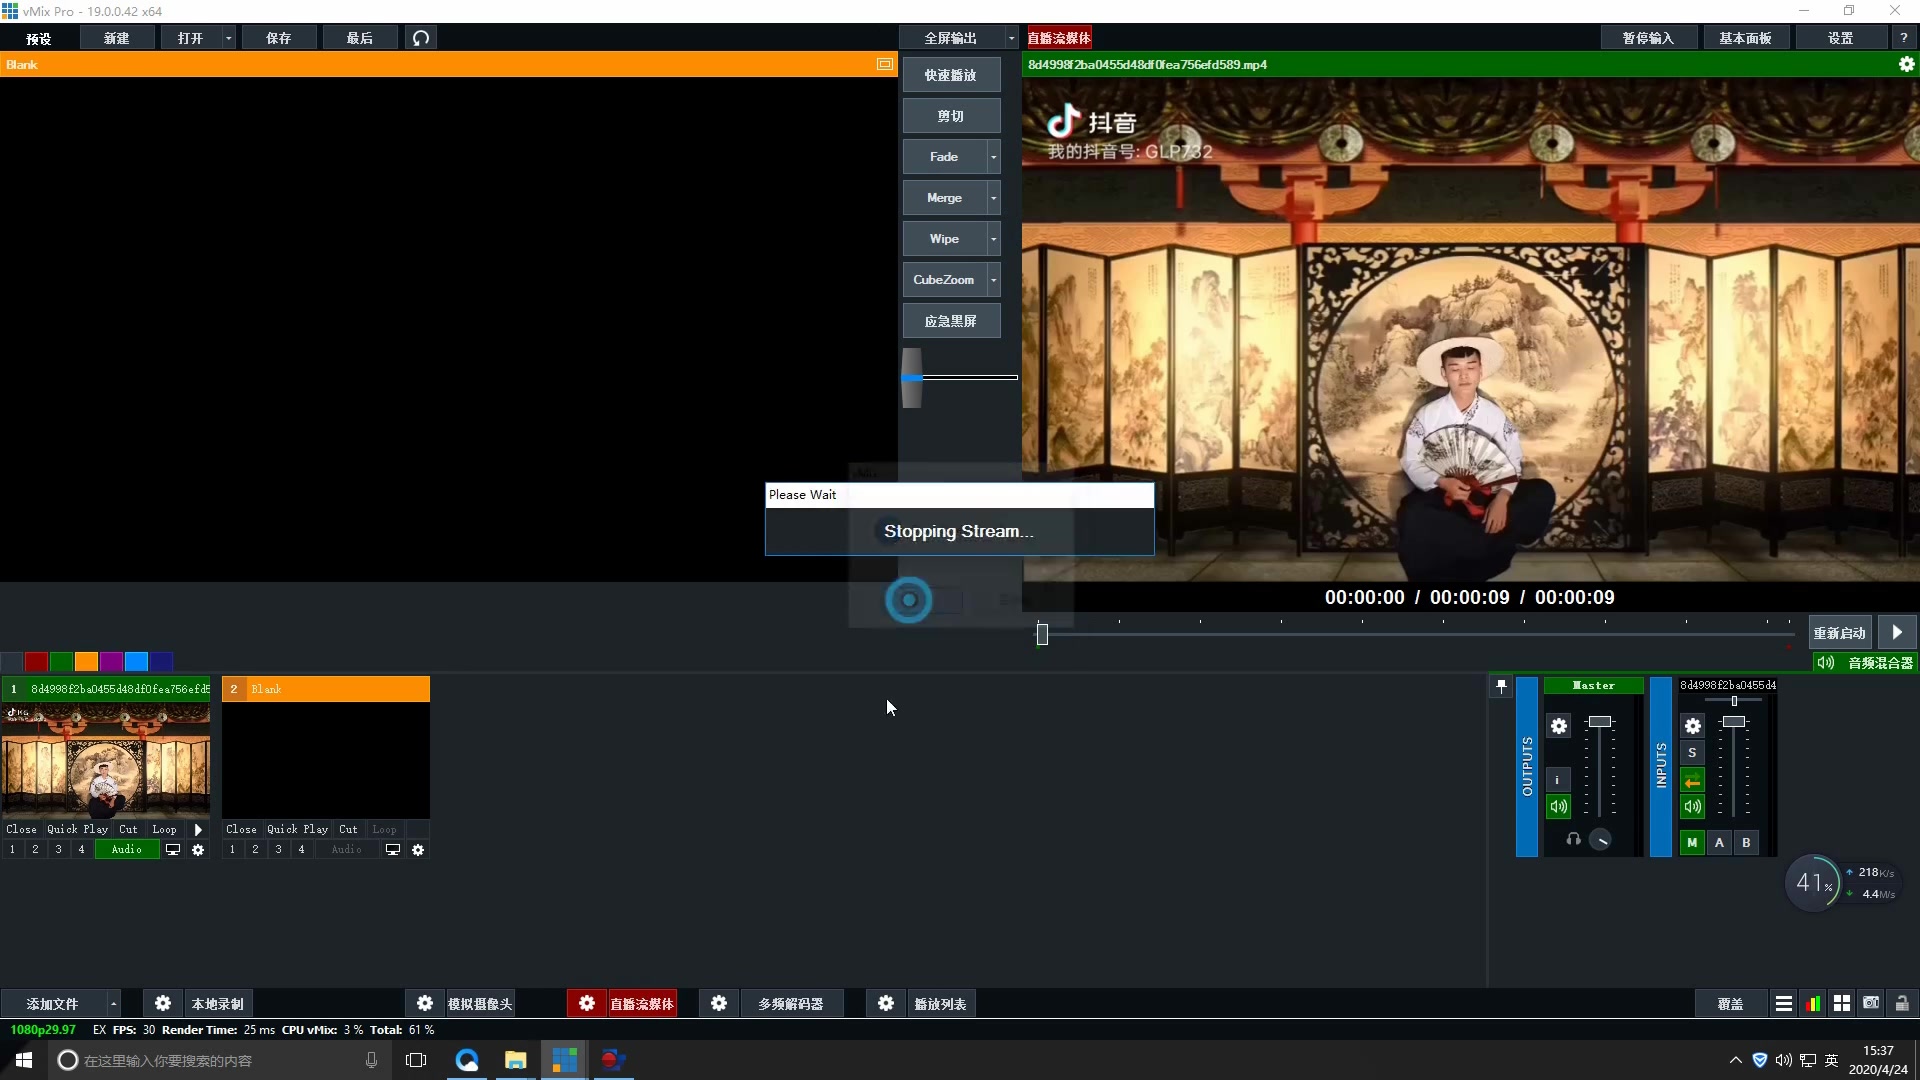Show audio meters bar-graph icon

tap(1813, 1003)
